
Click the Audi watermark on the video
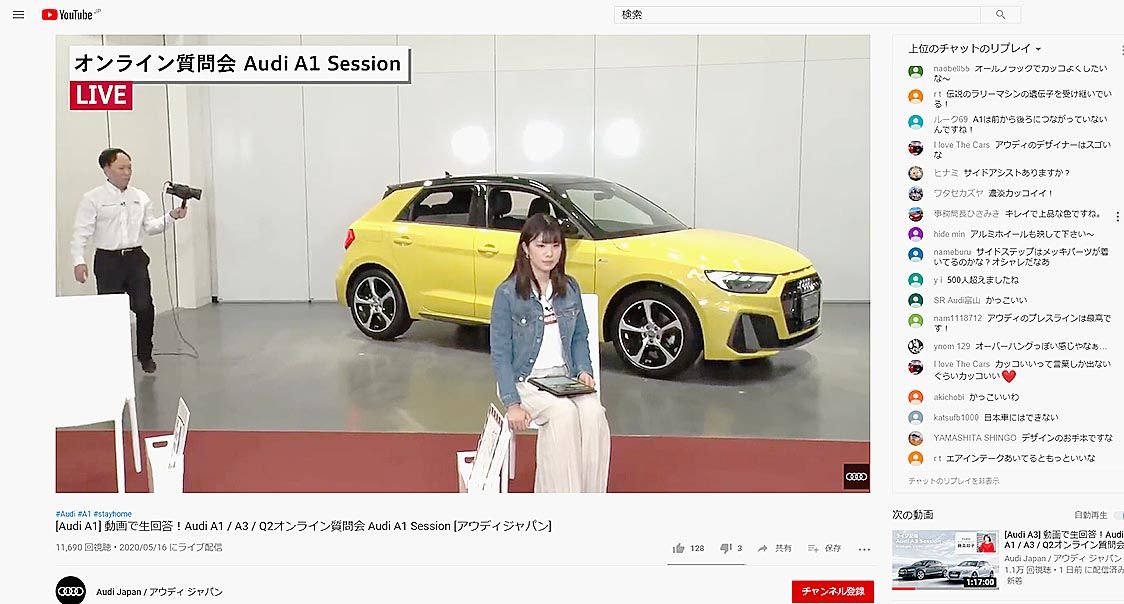[x=857, y=476]
